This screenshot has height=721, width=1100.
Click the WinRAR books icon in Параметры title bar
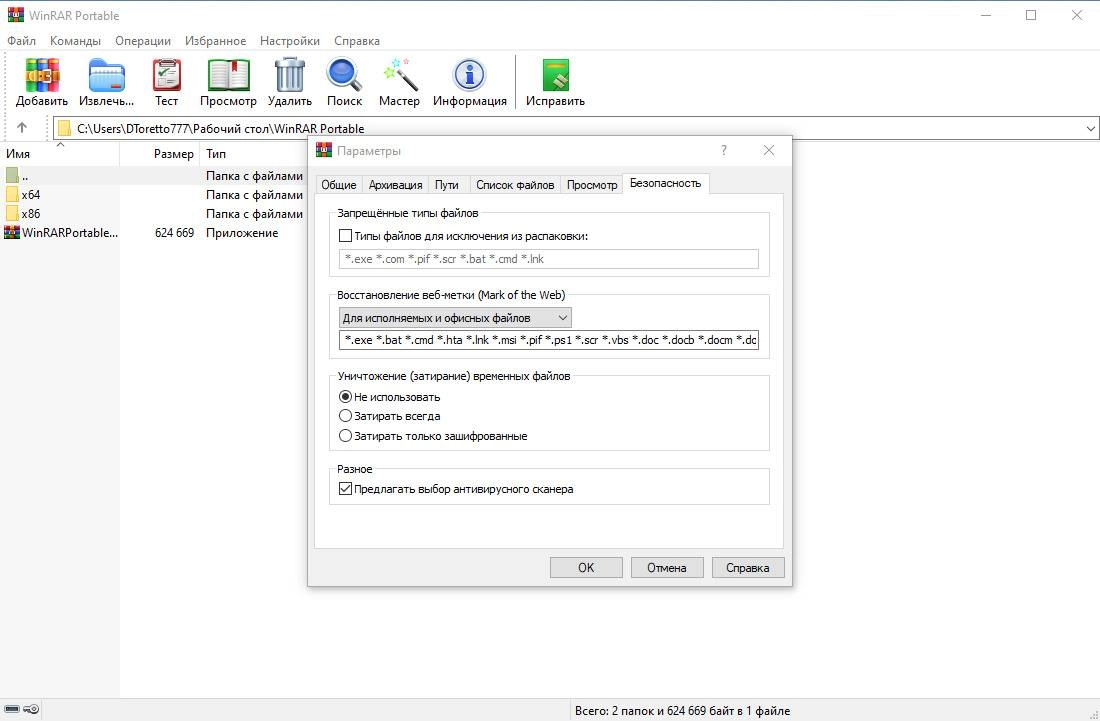click(323, 150)
